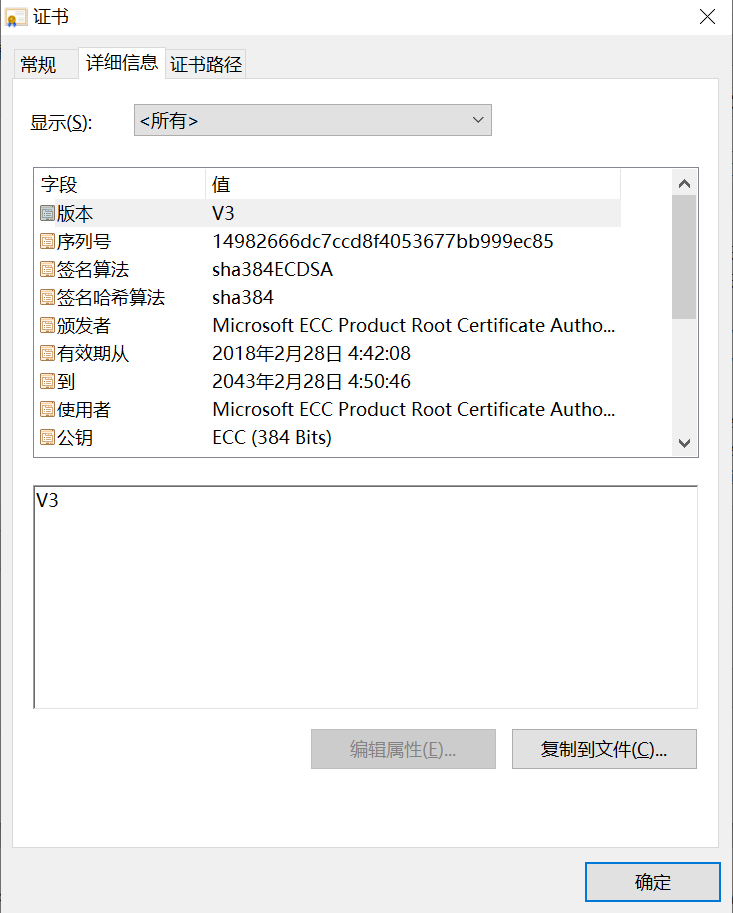The width and height of the screenshot is (733, 913).
Task: Confirm with the 确定 button
Action: click(653, 882)
